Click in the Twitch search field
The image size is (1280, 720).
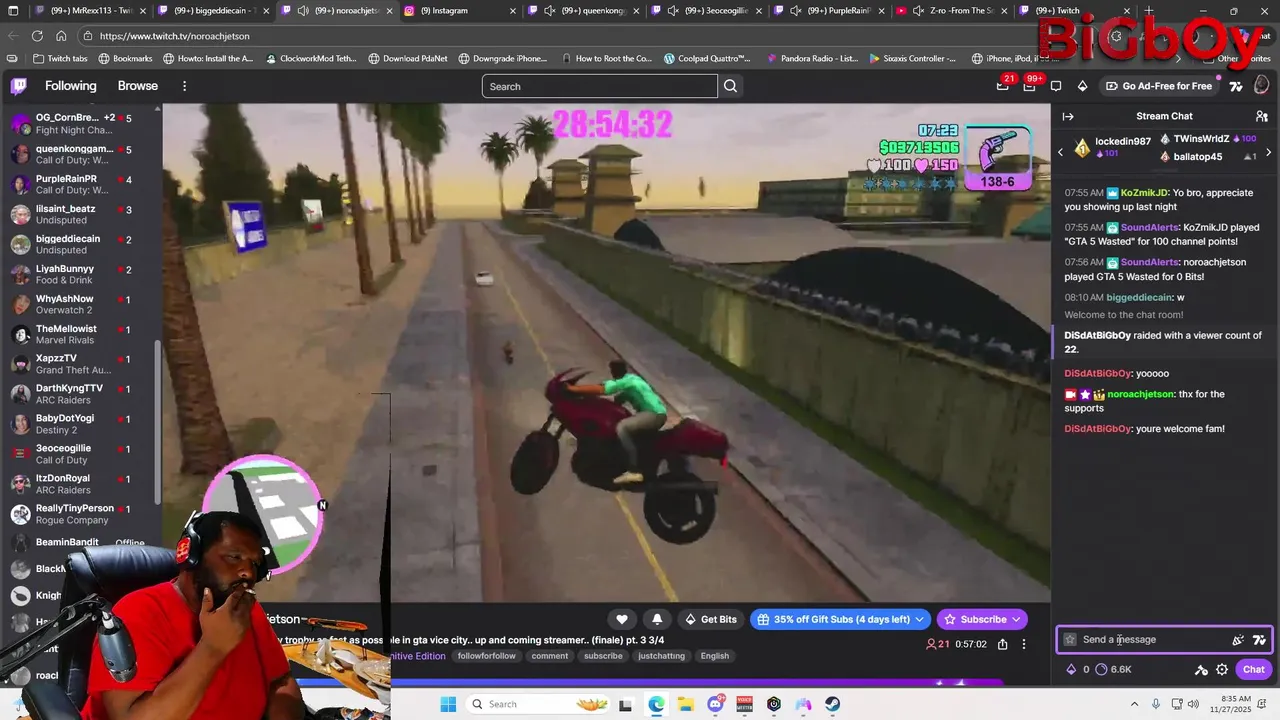600,86
